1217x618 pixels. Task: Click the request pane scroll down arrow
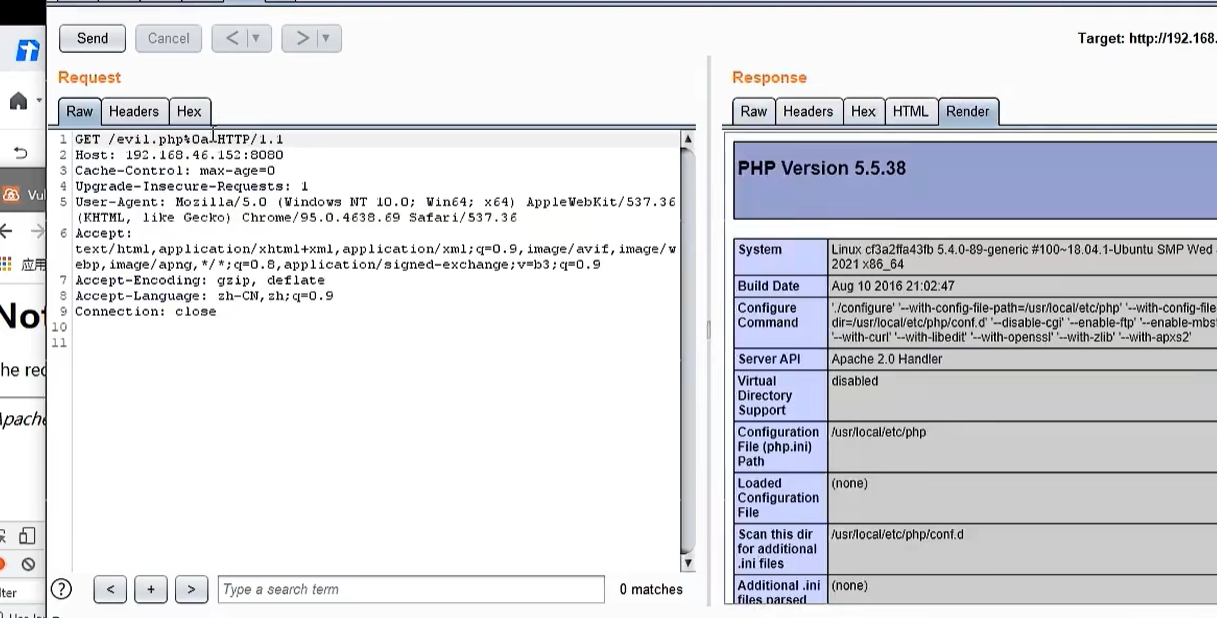[687, 564]
